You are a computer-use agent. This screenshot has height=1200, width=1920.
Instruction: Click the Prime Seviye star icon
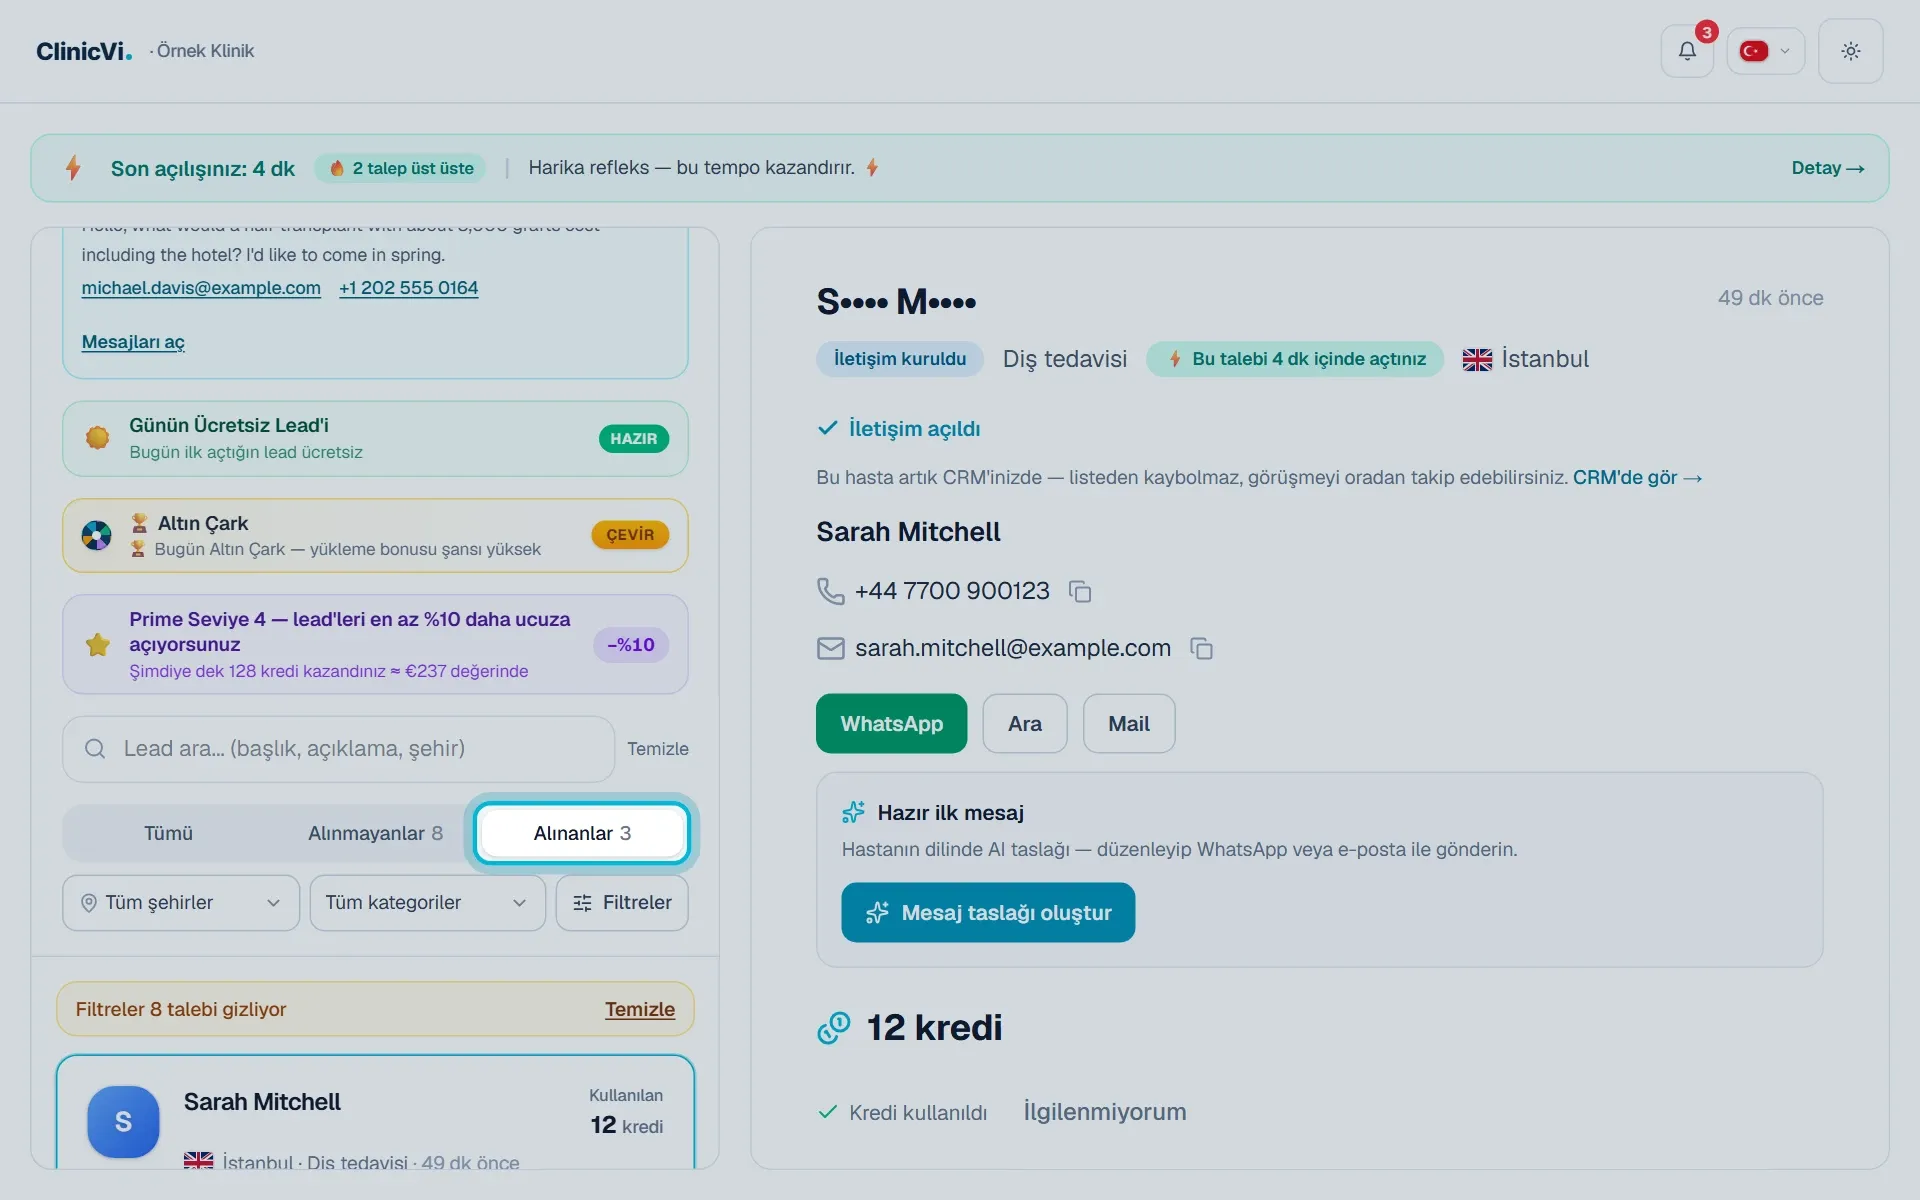(x=97, y=645)
